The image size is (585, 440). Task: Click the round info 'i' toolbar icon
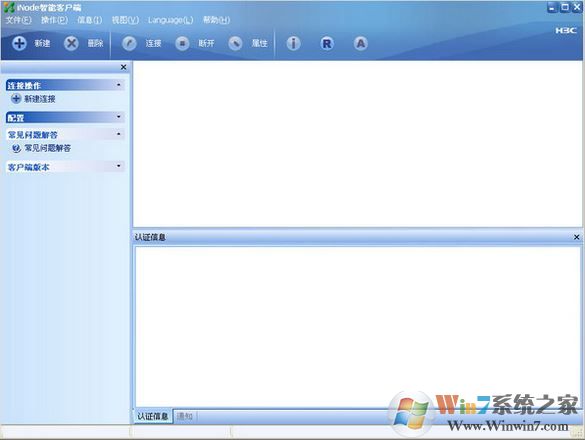(293, 44)
